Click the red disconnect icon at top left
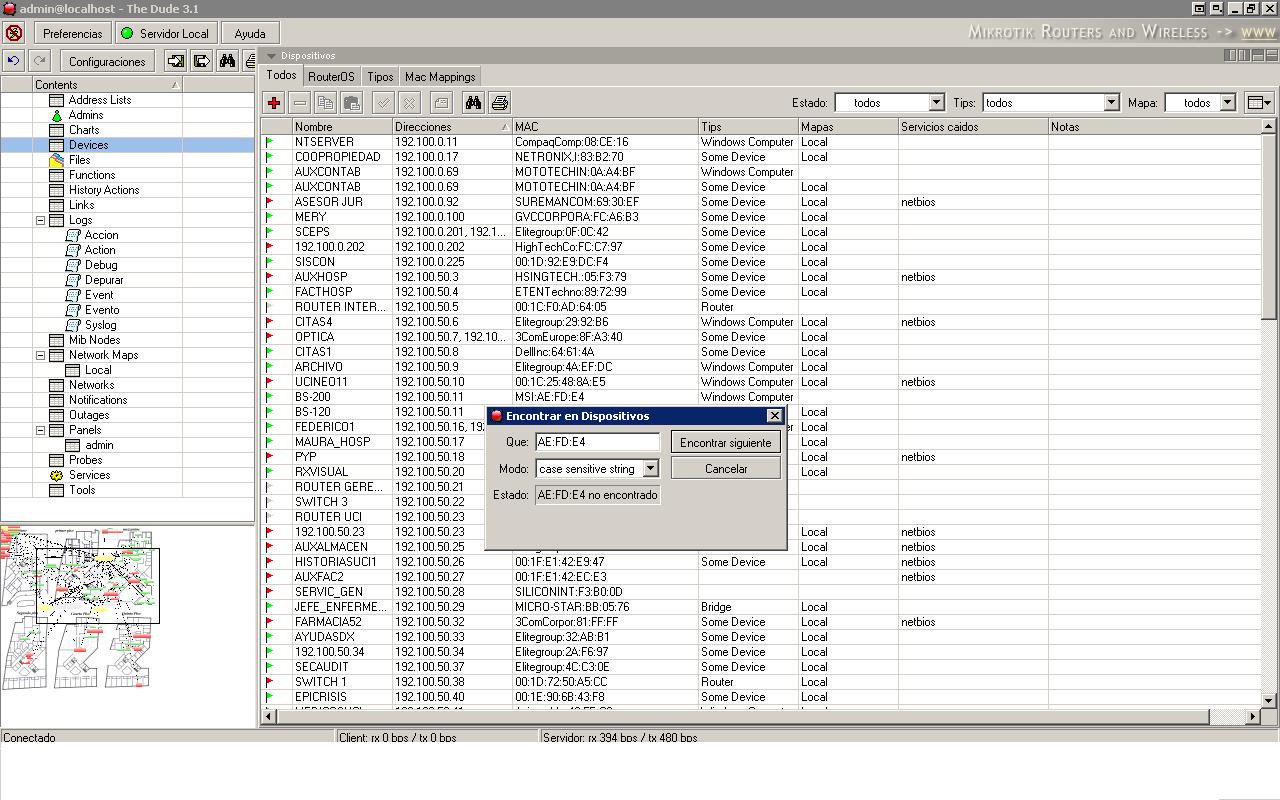1280x800 pixels. coord(14,33)
